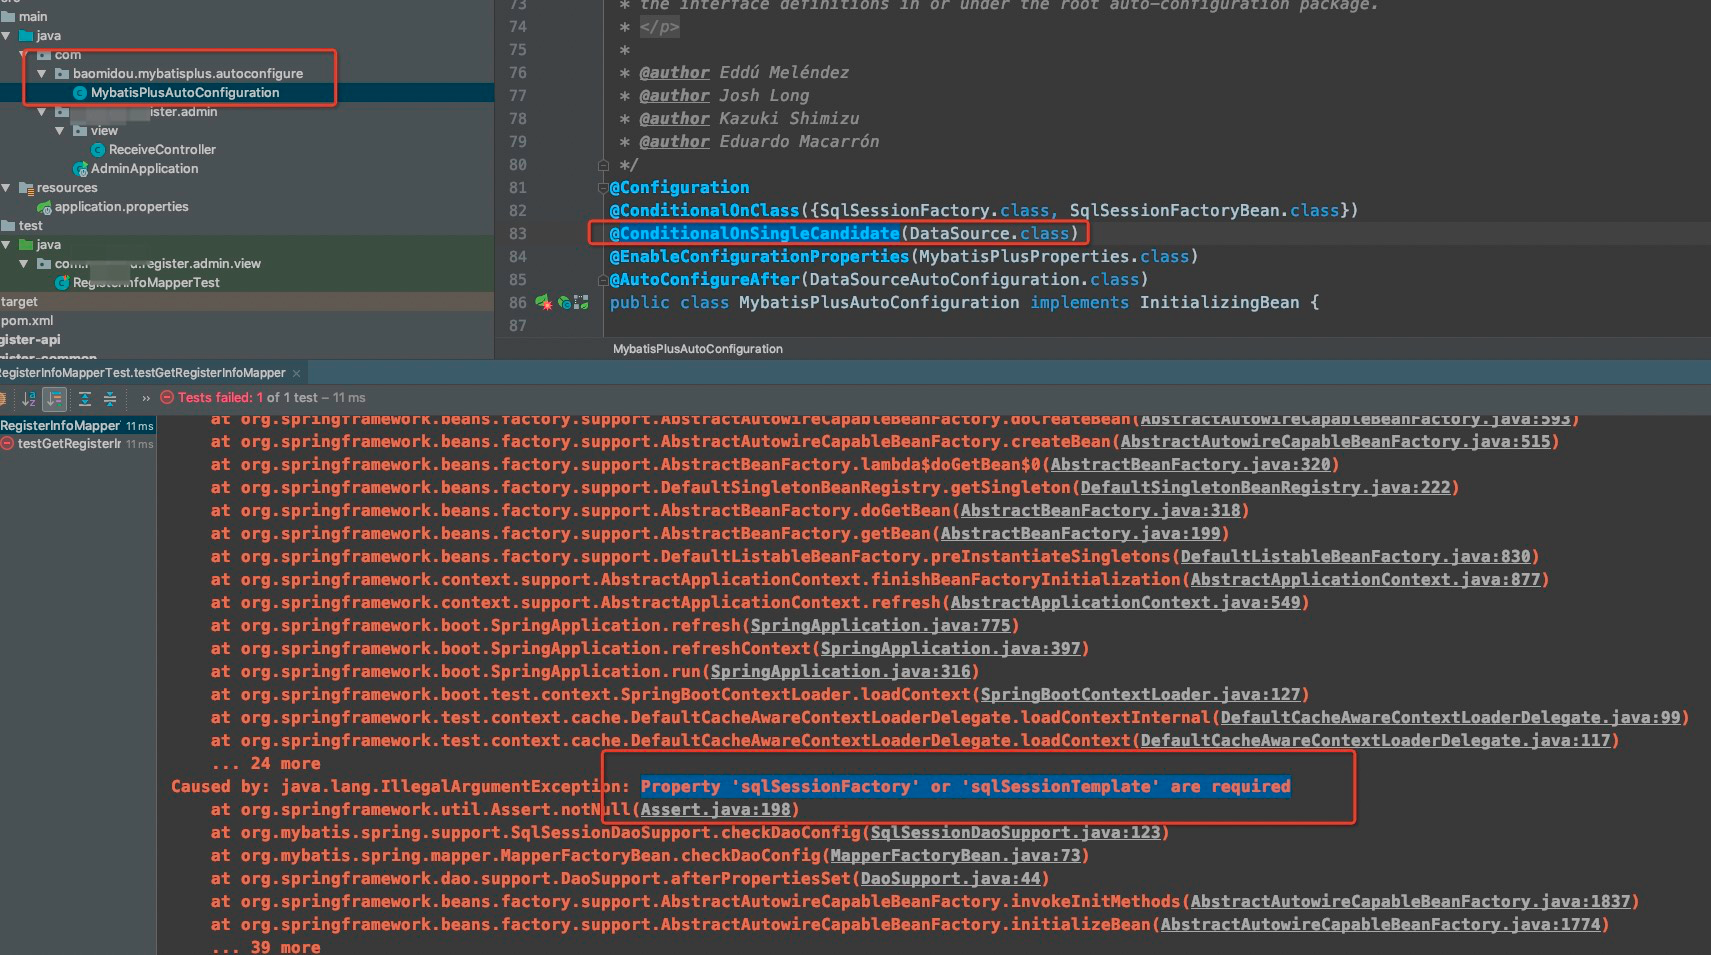Click the Spring bean gutter icon on line 86

click(x=541, y=302)
